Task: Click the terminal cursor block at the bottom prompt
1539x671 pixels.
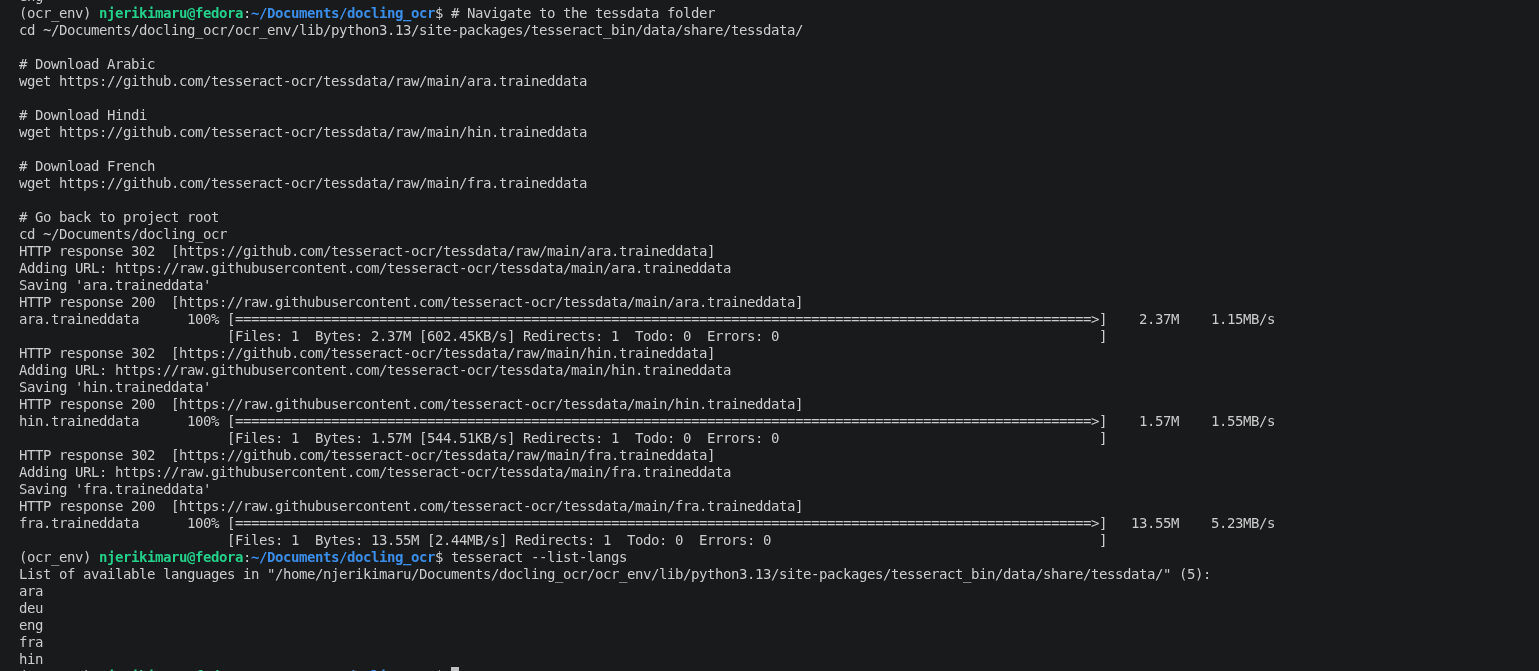Action: [455, 669]
